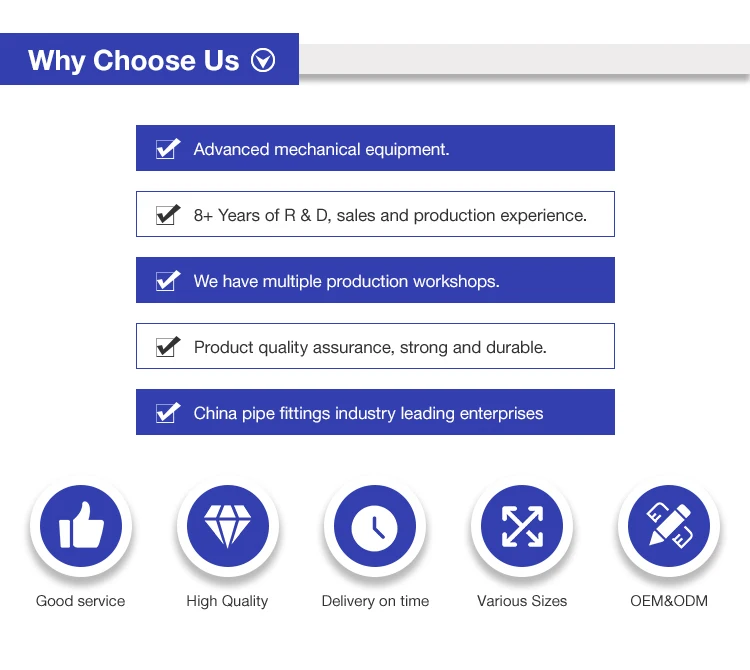This screenshot has height=670, width=750.
Task: Click the clock Delivery on time icon
Action: coord(375,526)
